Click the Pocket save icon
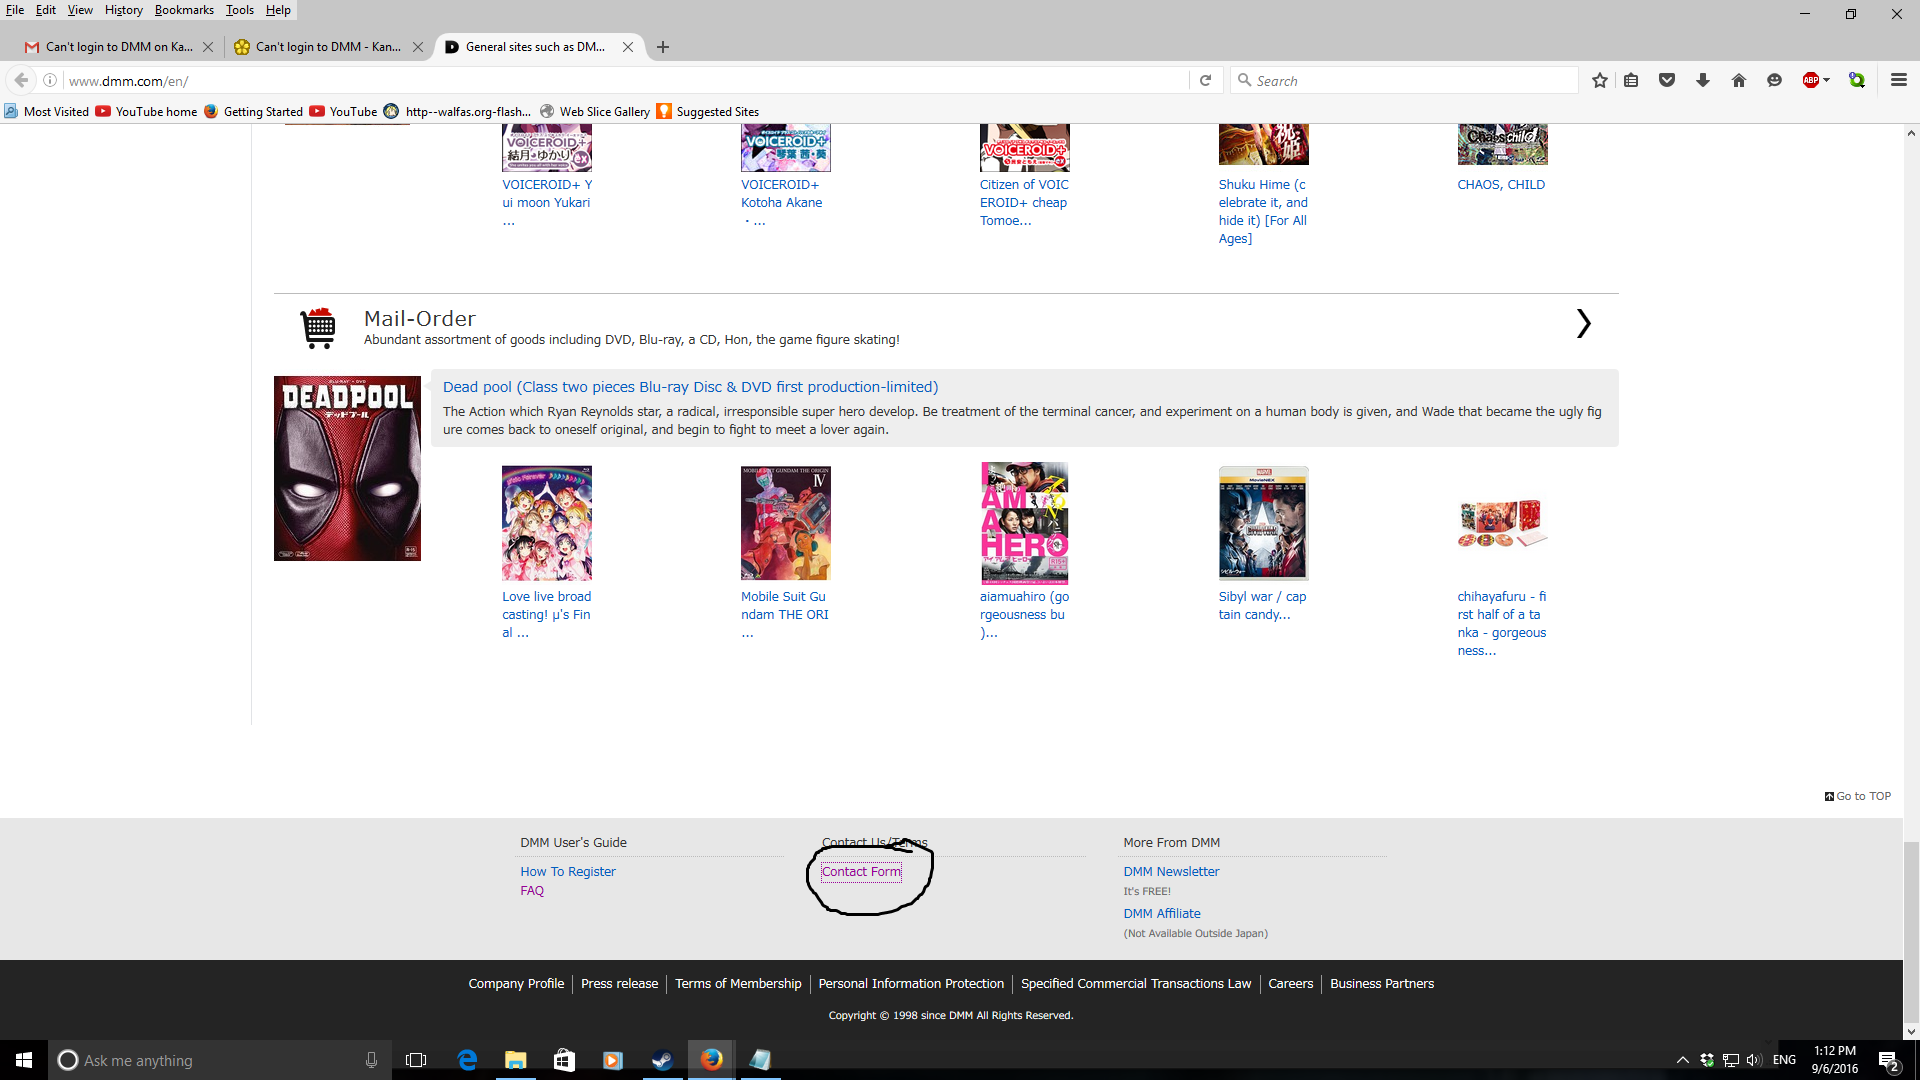The height and width of the screenshot is (1080, 1920). (1667, 80)
